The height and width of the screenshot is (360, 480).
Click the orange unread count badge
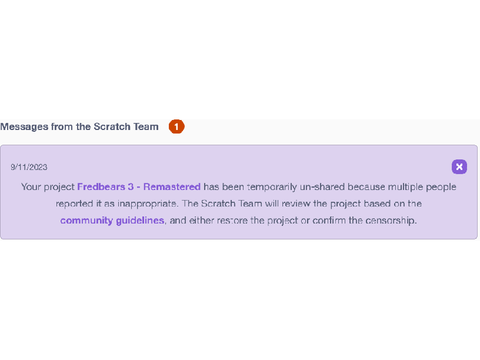176,127
